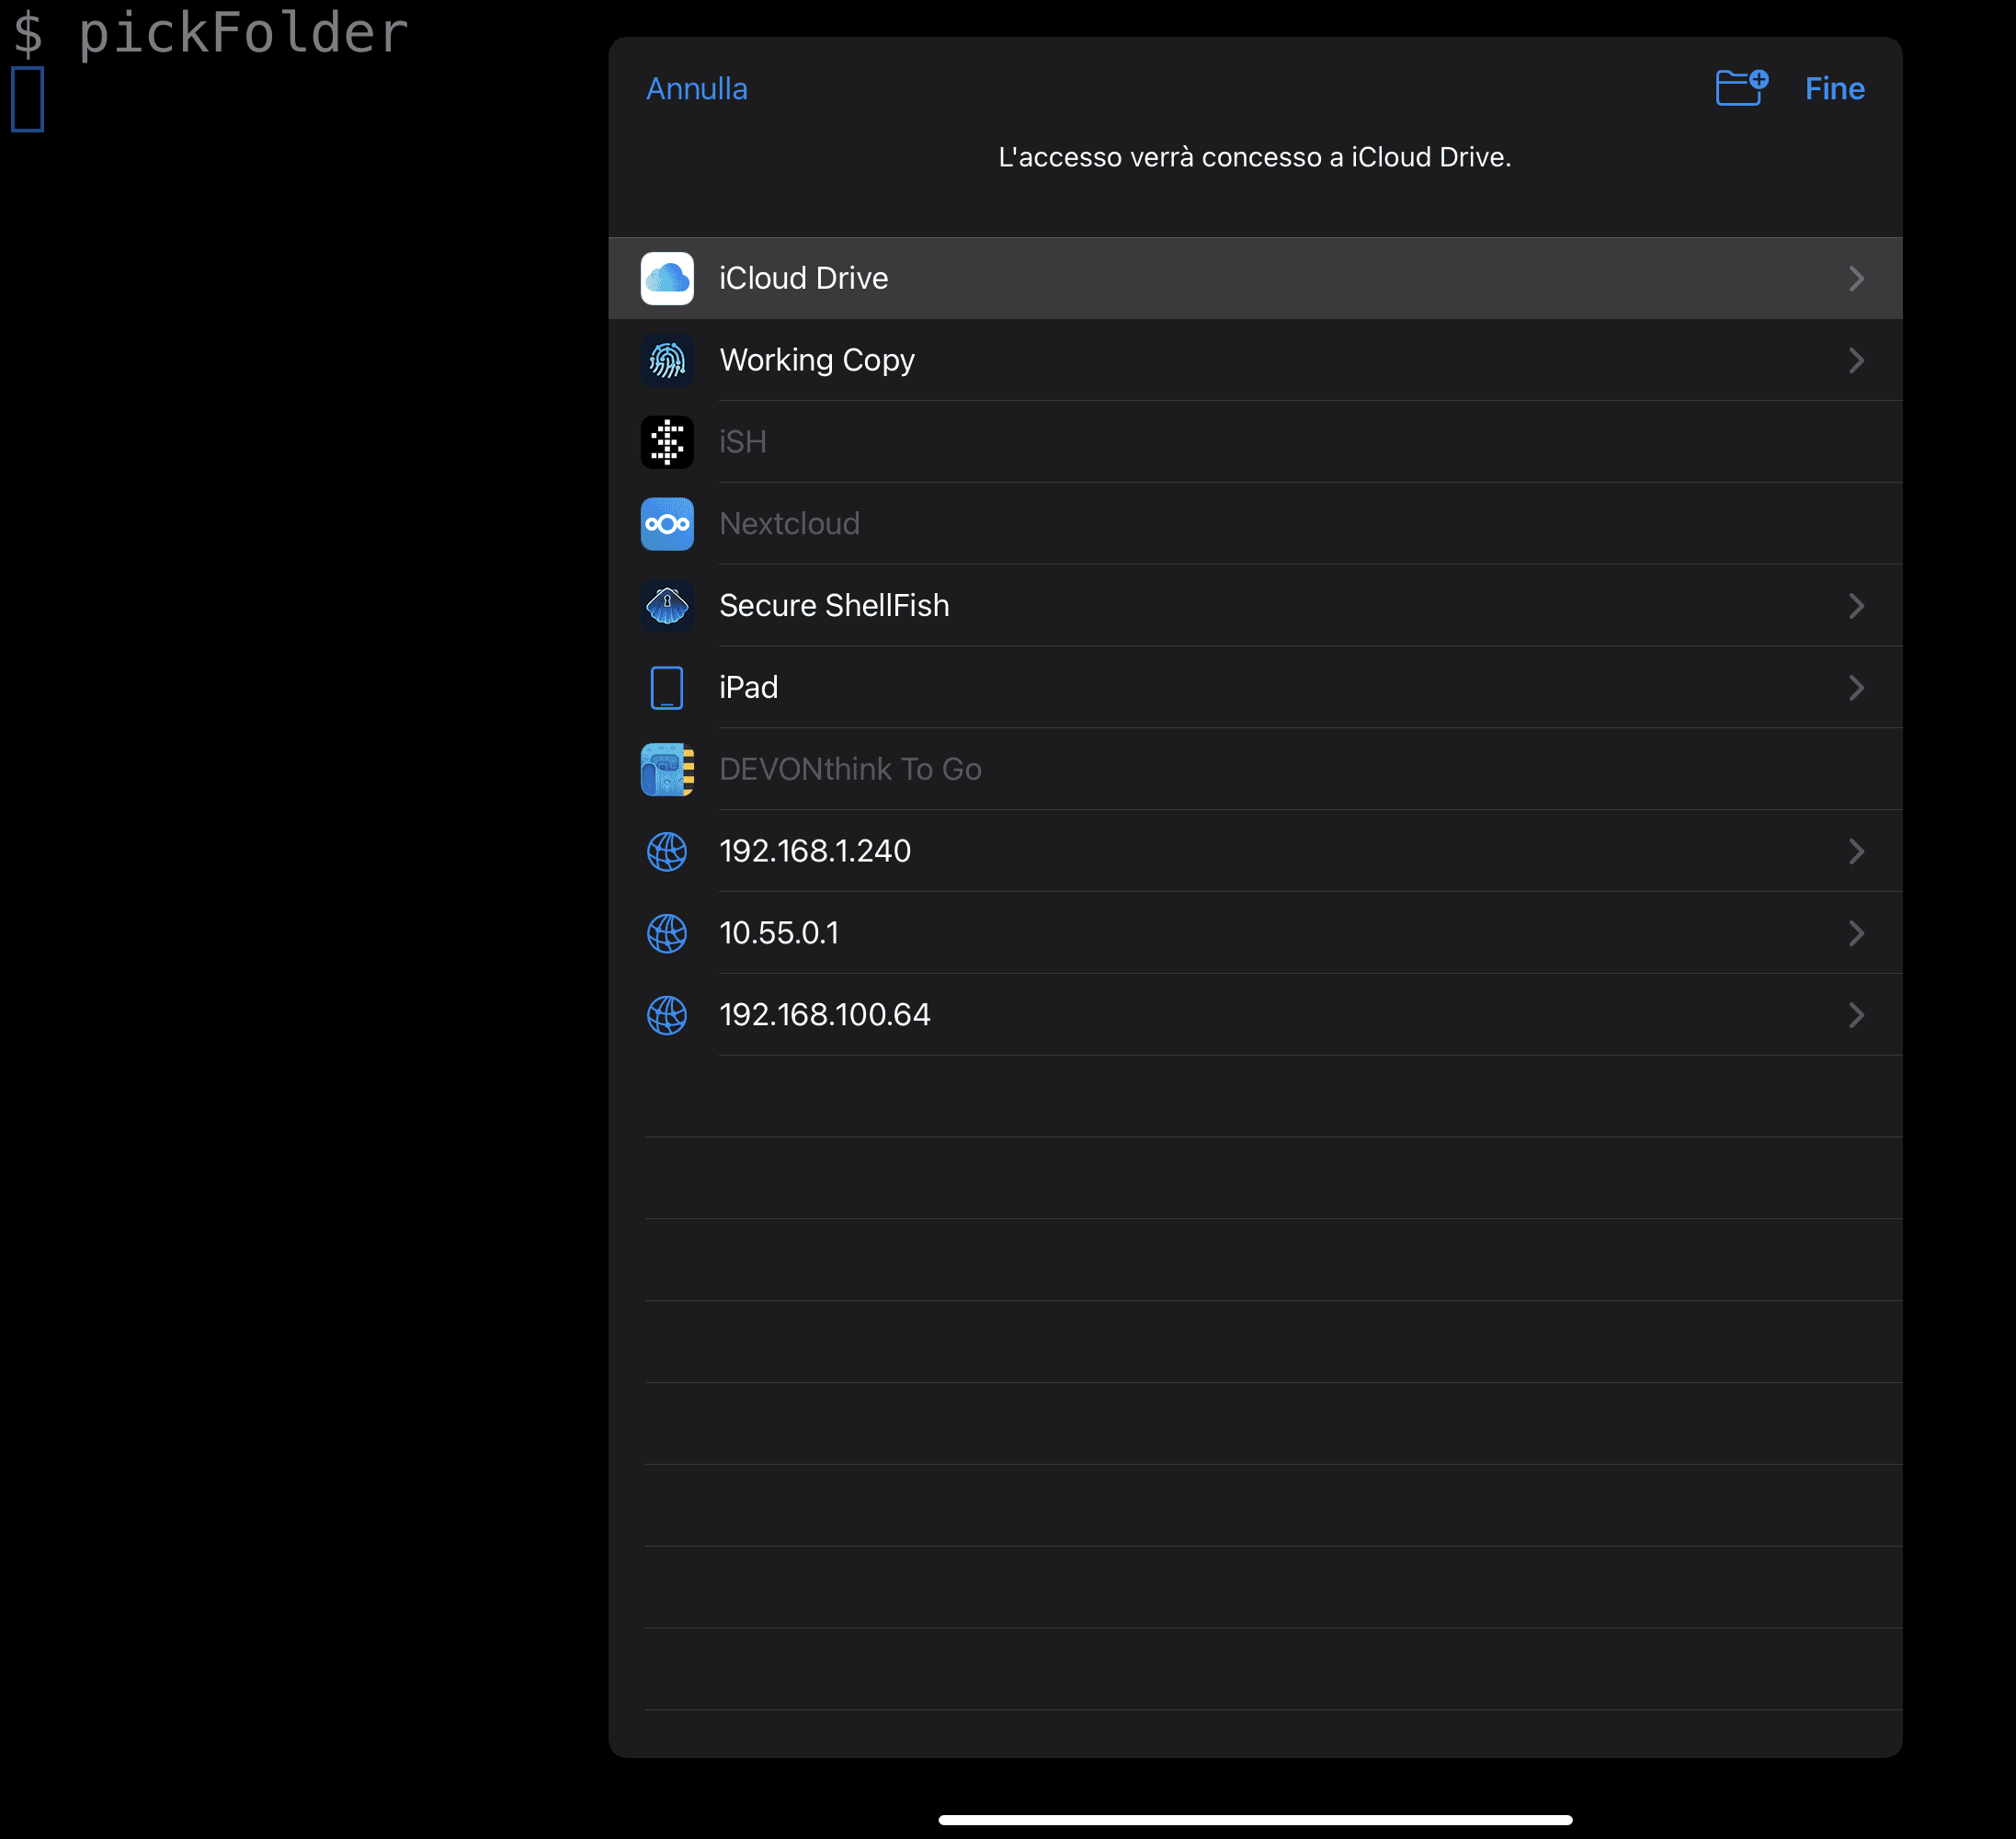Click globe icon for 192.168.100.64
2016x1839 pixels.
(667, 1016)
